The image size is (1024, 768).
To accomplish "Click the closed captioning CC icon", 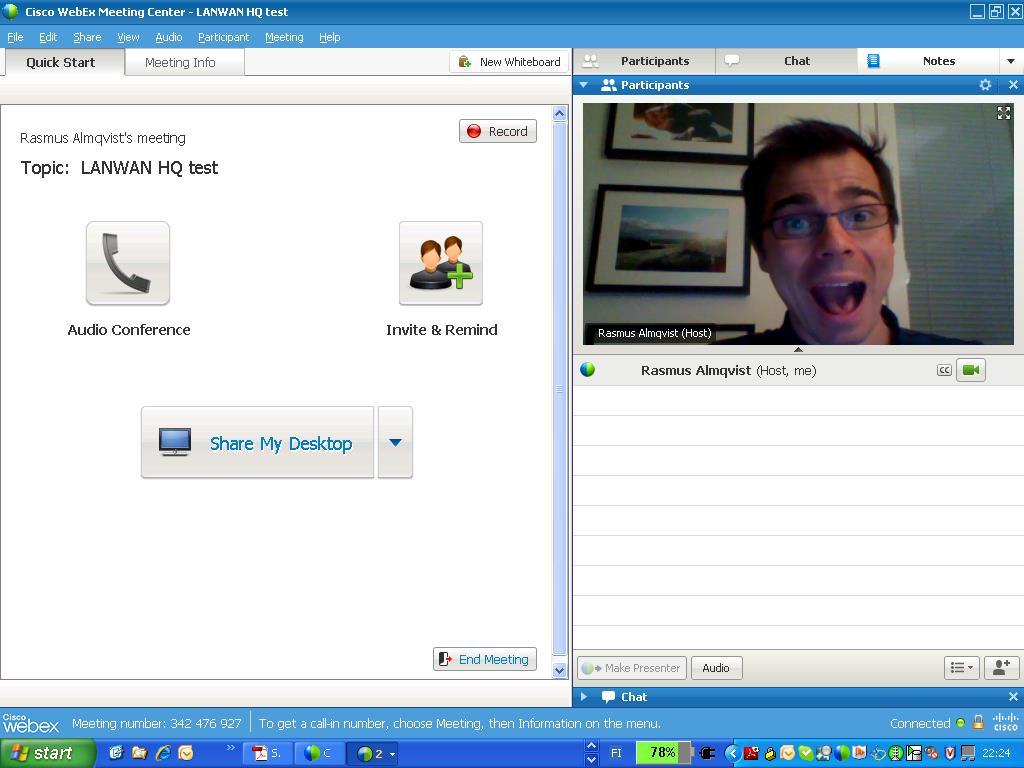I will point(944,370).
